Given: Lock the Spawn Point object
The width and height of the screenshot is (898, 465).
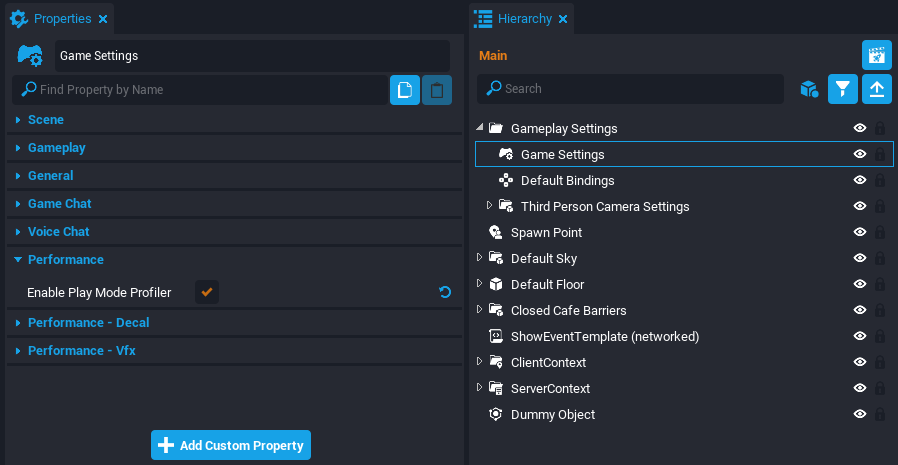Looking at the screenshot, I should tap(880, 233).
